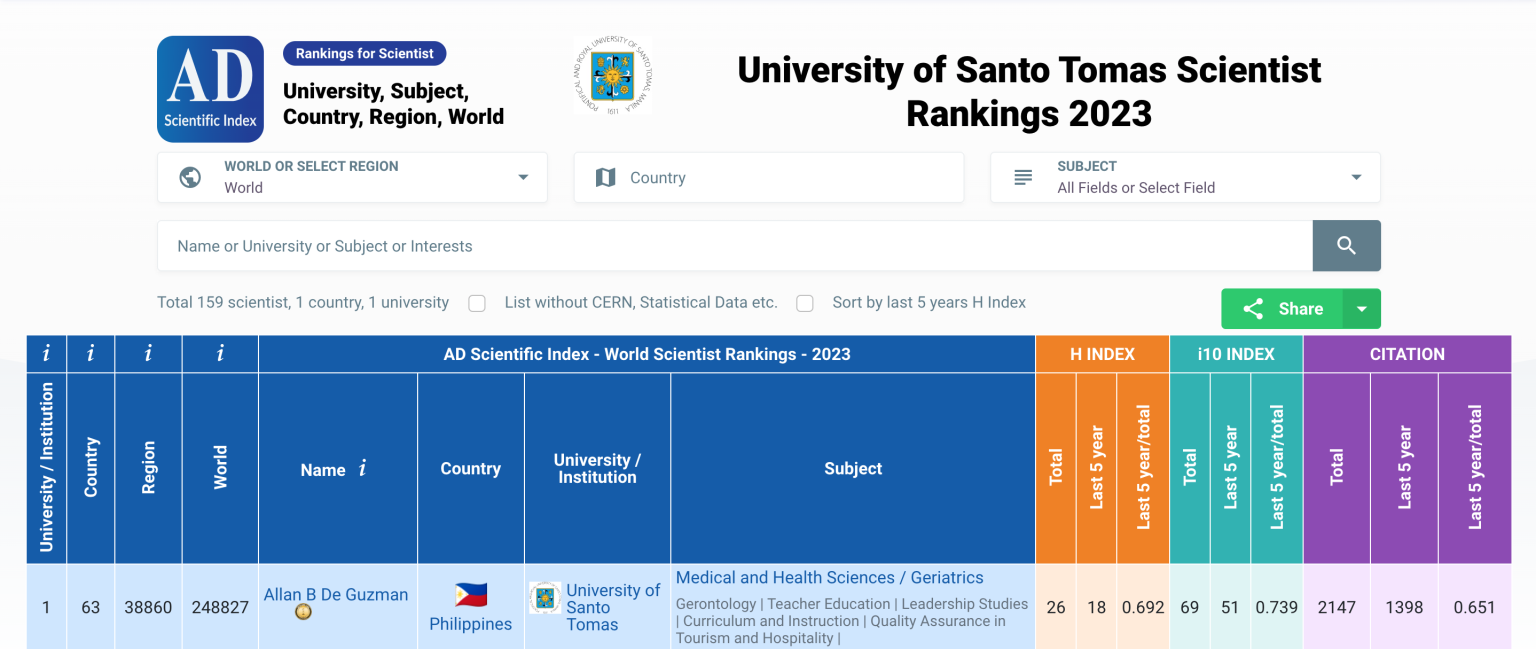Click info icon above University / Institution rank column
This screenshot has width=1536, height=649.
click(x=46, y=354)
